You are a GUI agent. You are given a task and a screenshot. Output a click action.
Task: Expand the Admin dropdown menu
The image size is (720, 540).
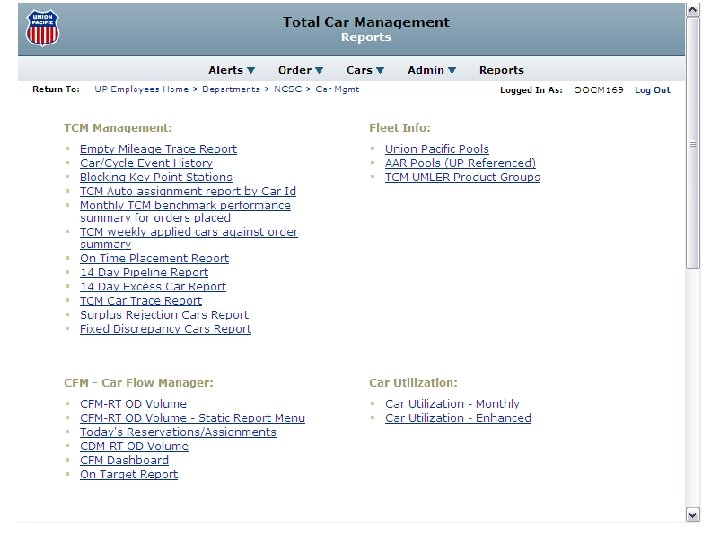tap(432, 70)
